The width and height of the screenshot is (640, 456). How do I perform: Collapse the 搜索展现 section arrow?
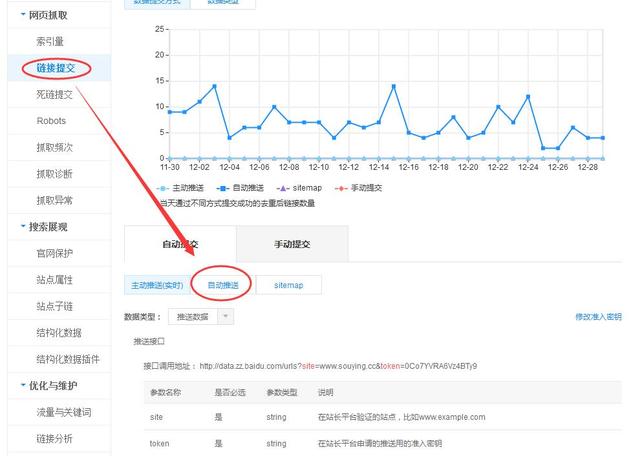point(23,226)
